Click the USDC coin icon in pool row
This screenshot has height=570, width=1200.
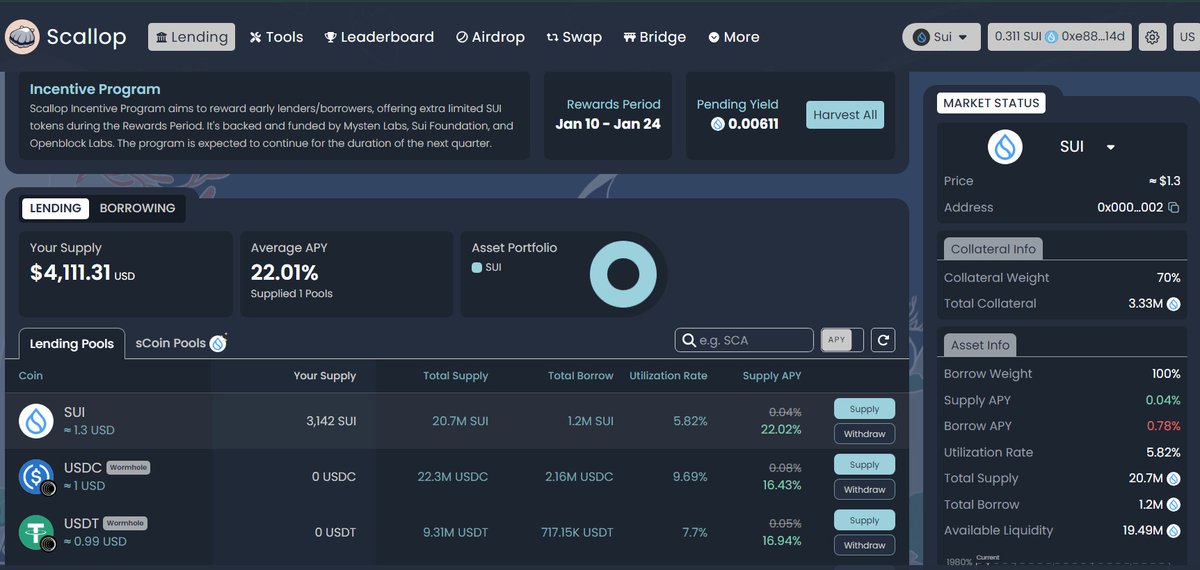pyautogui.click(x=36, y=476)
